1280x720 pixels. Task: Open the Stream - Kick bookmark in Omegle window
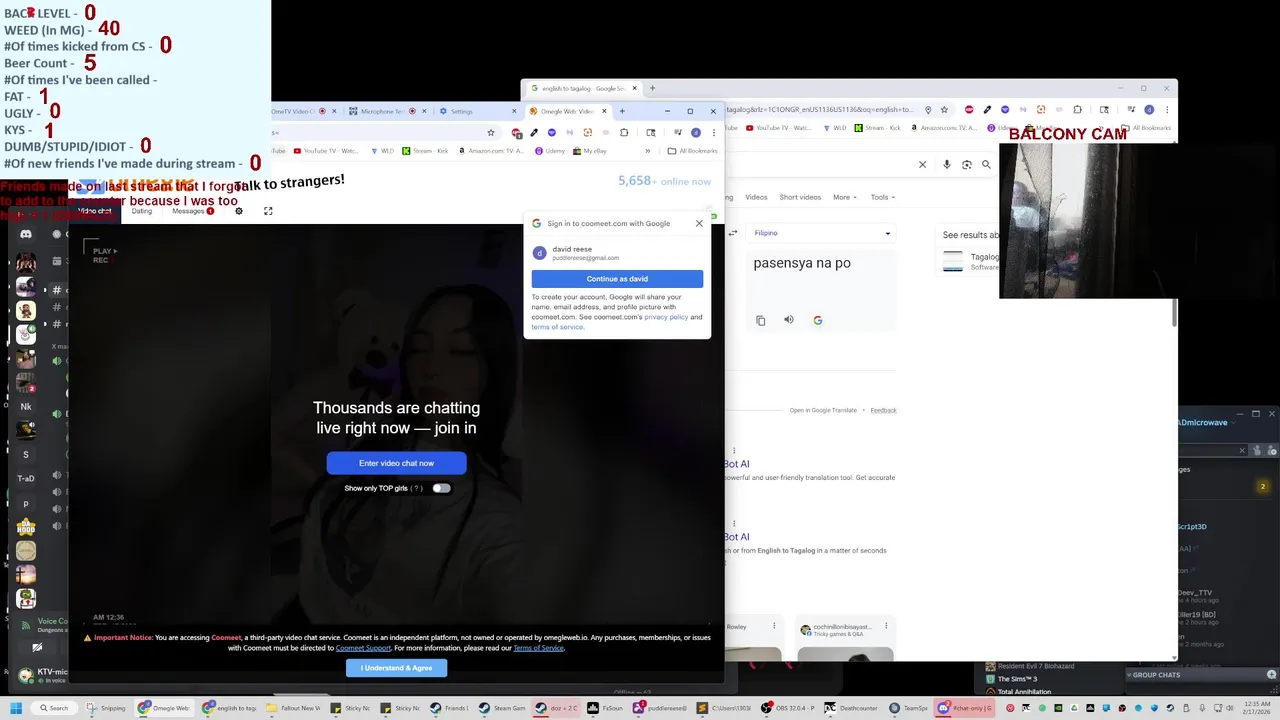(x=427, y=151)
